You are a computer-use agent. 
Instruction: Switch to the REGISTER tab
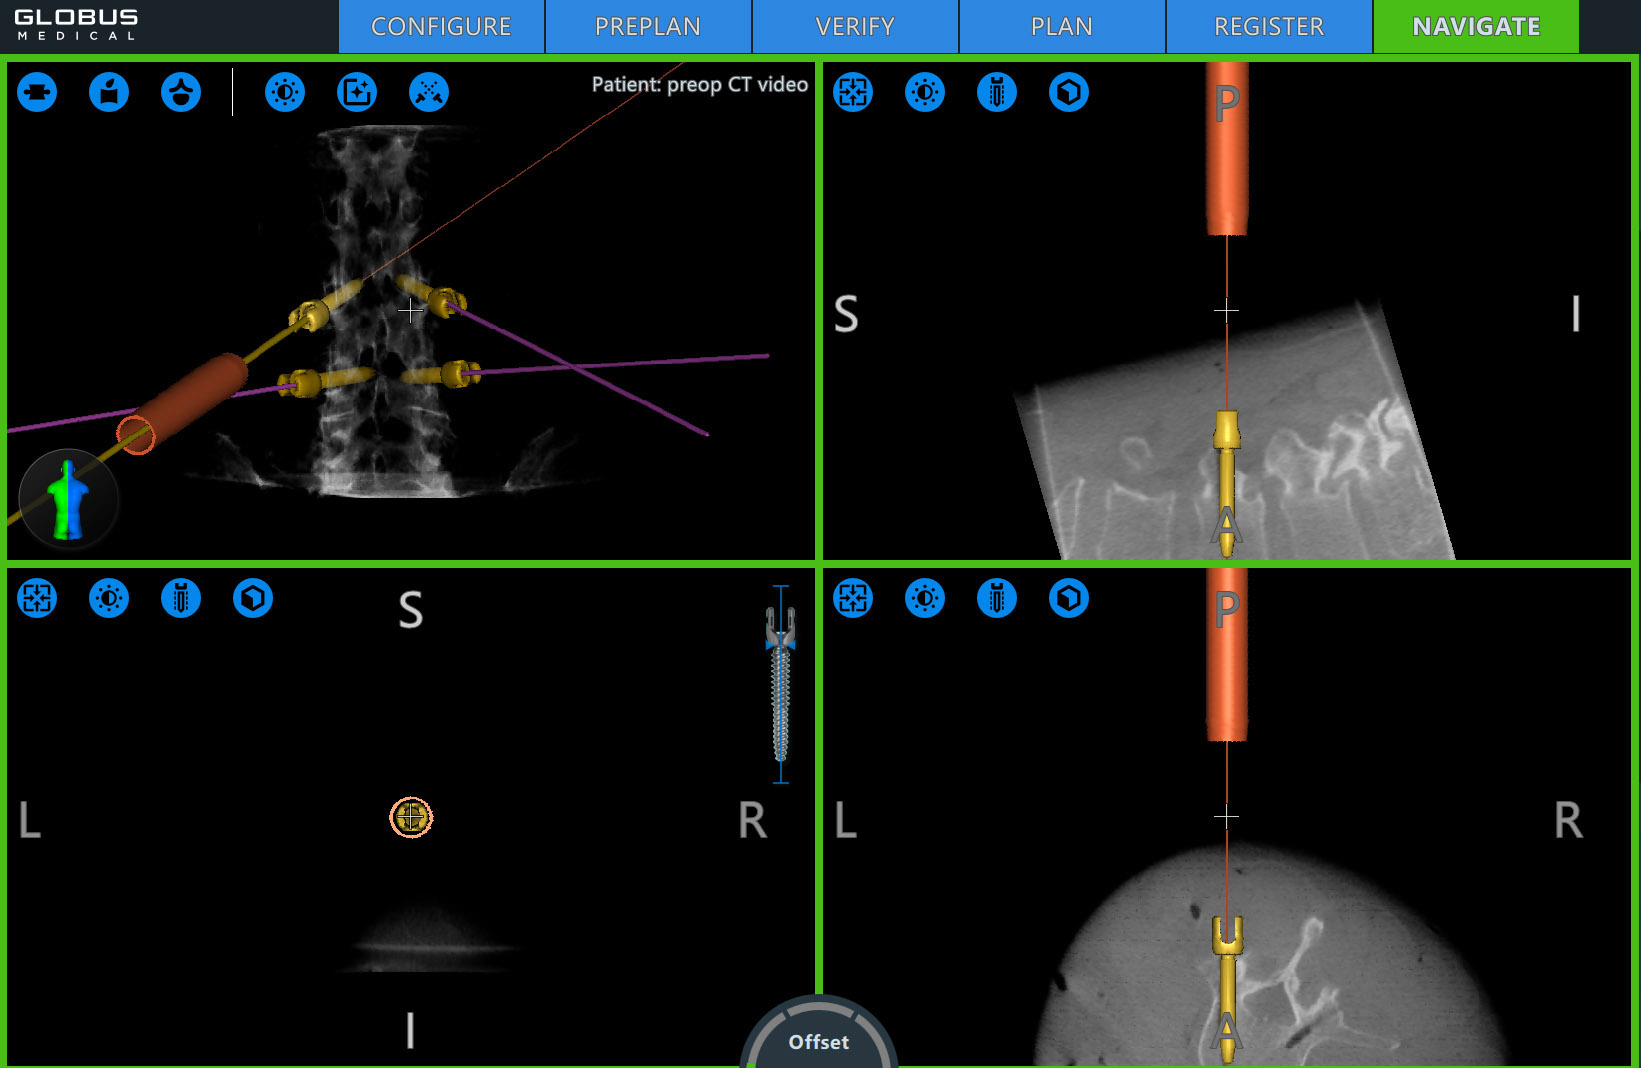(1269, 26)
